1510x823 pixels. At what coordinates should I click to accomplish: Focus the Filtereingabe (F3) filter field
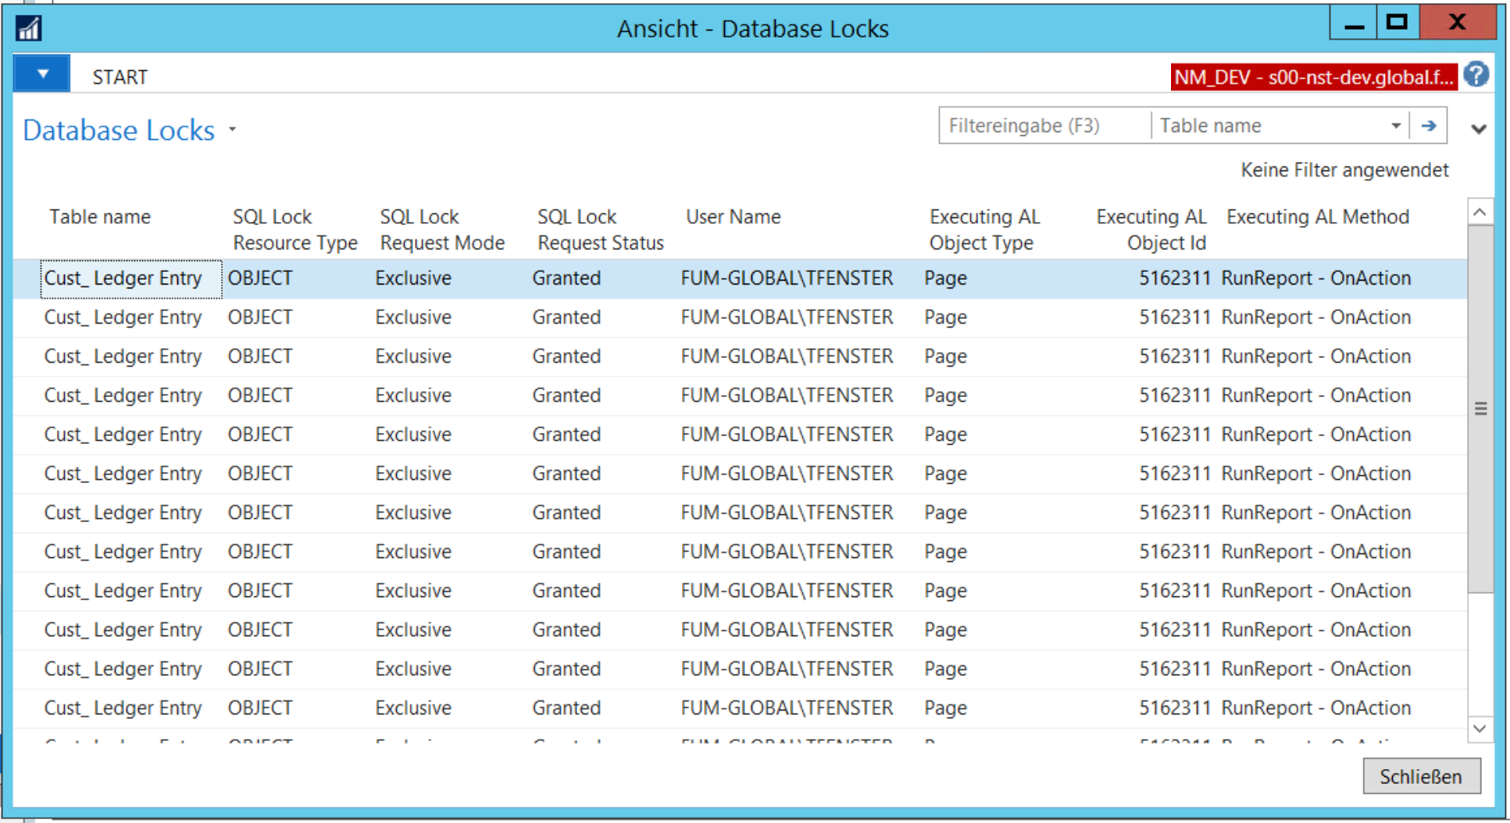click(1045, 126)
